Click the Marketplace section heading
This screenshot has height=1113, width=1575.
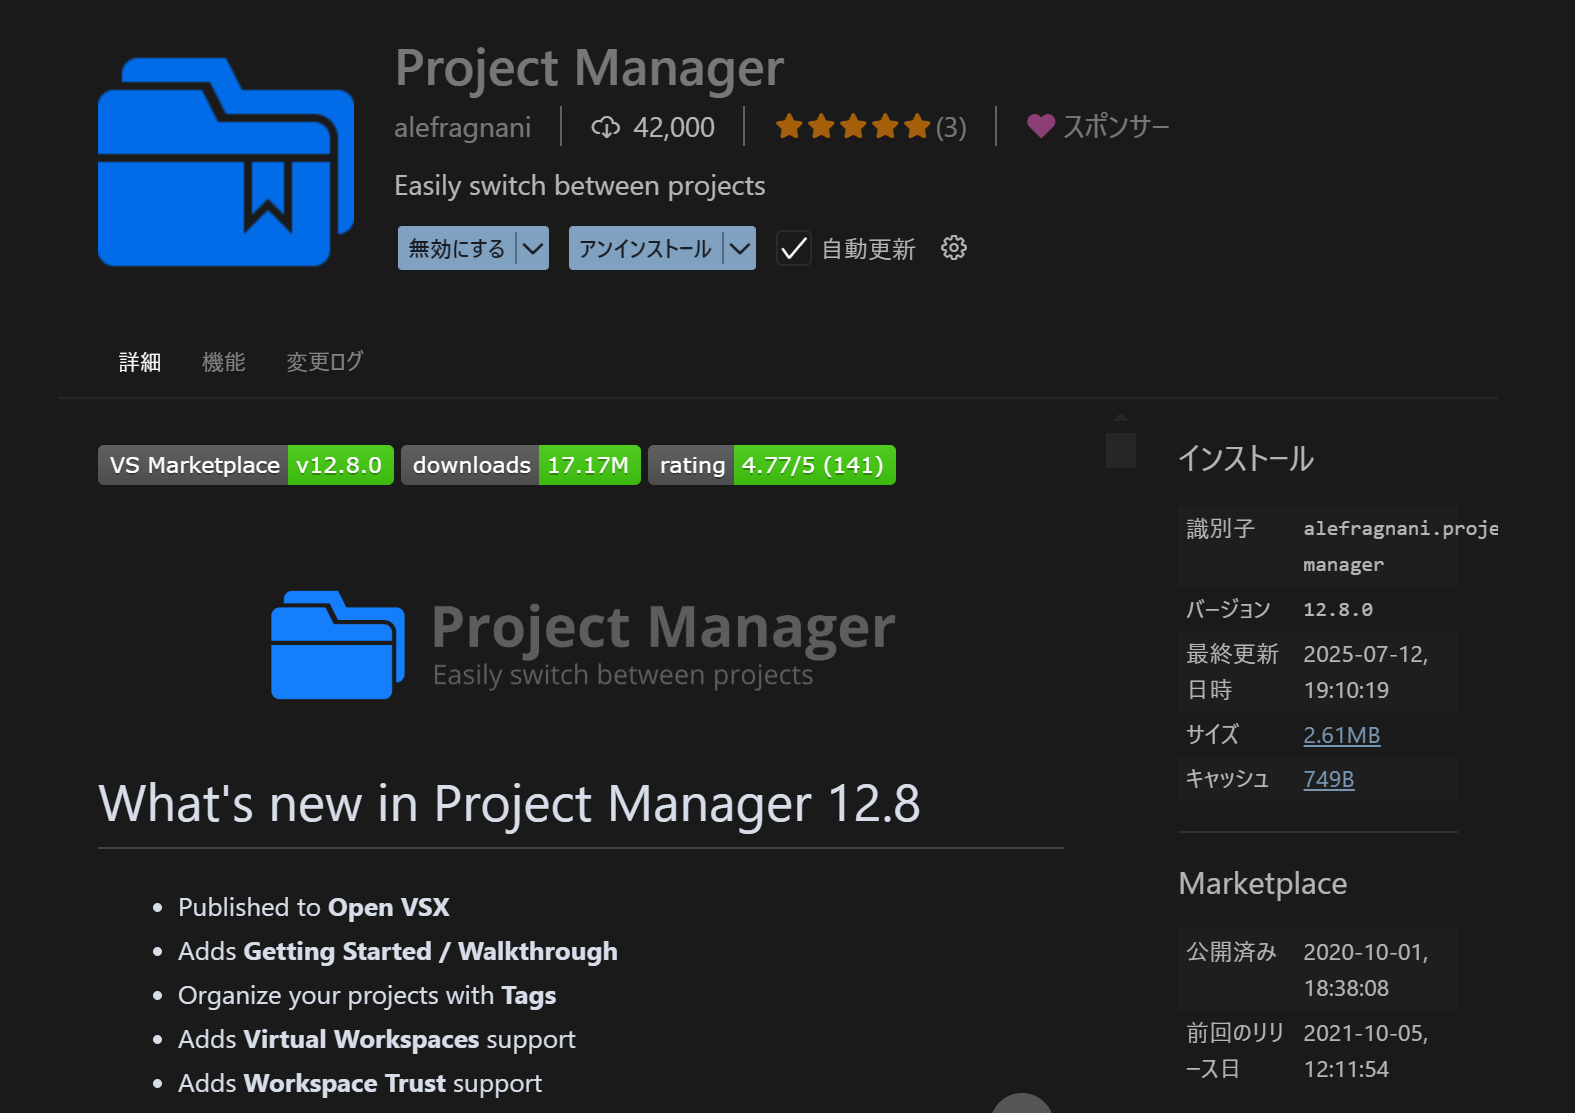pyautogui.click(x=1263, y=883)
